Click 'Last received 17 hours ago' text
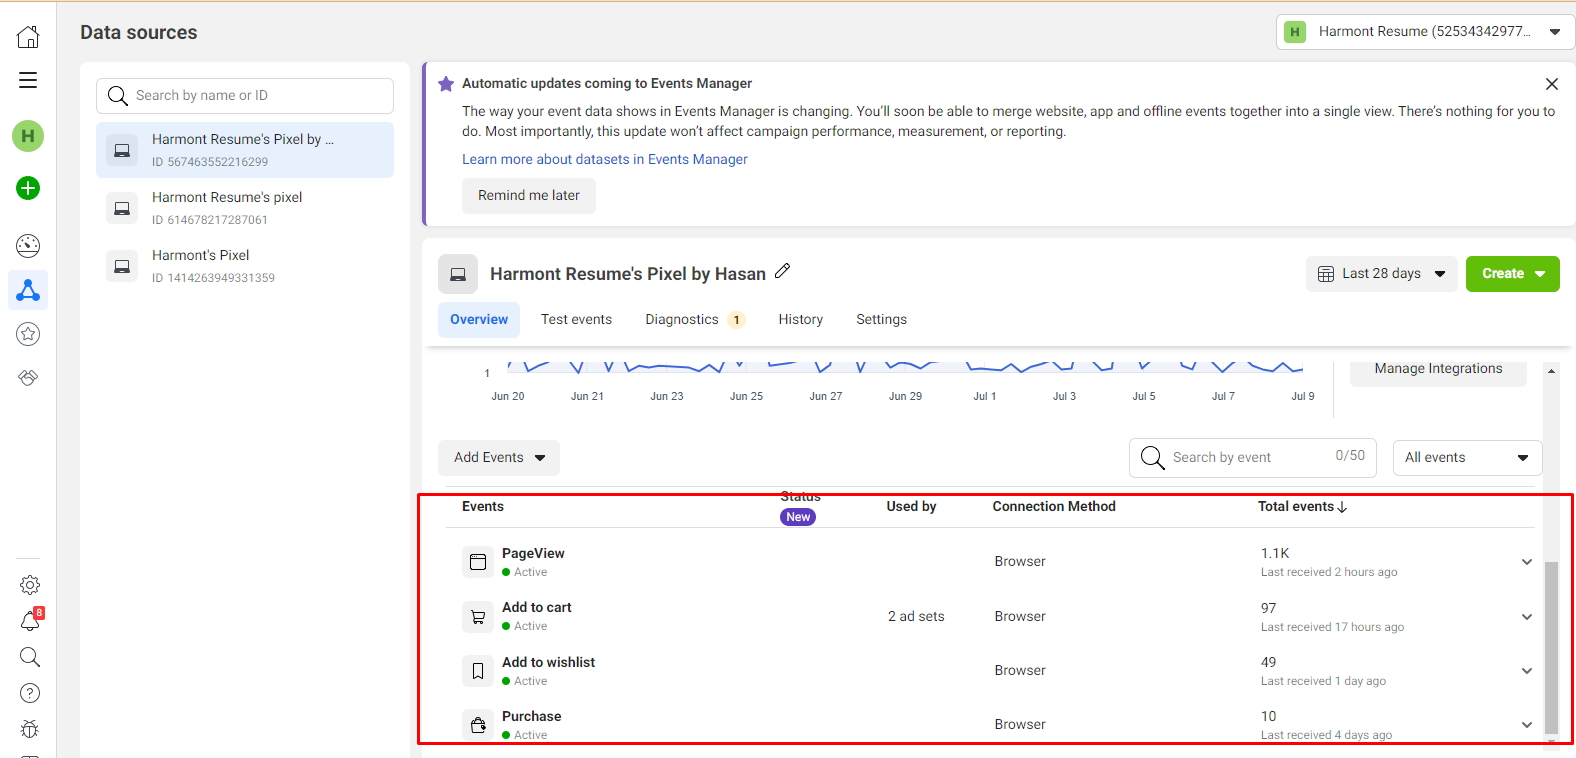1576x758 pixels. 1332,628
